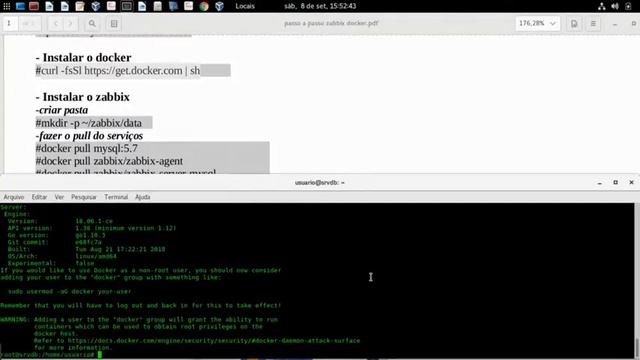Image resolution: width=640 pixels, height=360 pixels.
Task: Open the PDF viewer hamburger menu
Action: (593, 24)
